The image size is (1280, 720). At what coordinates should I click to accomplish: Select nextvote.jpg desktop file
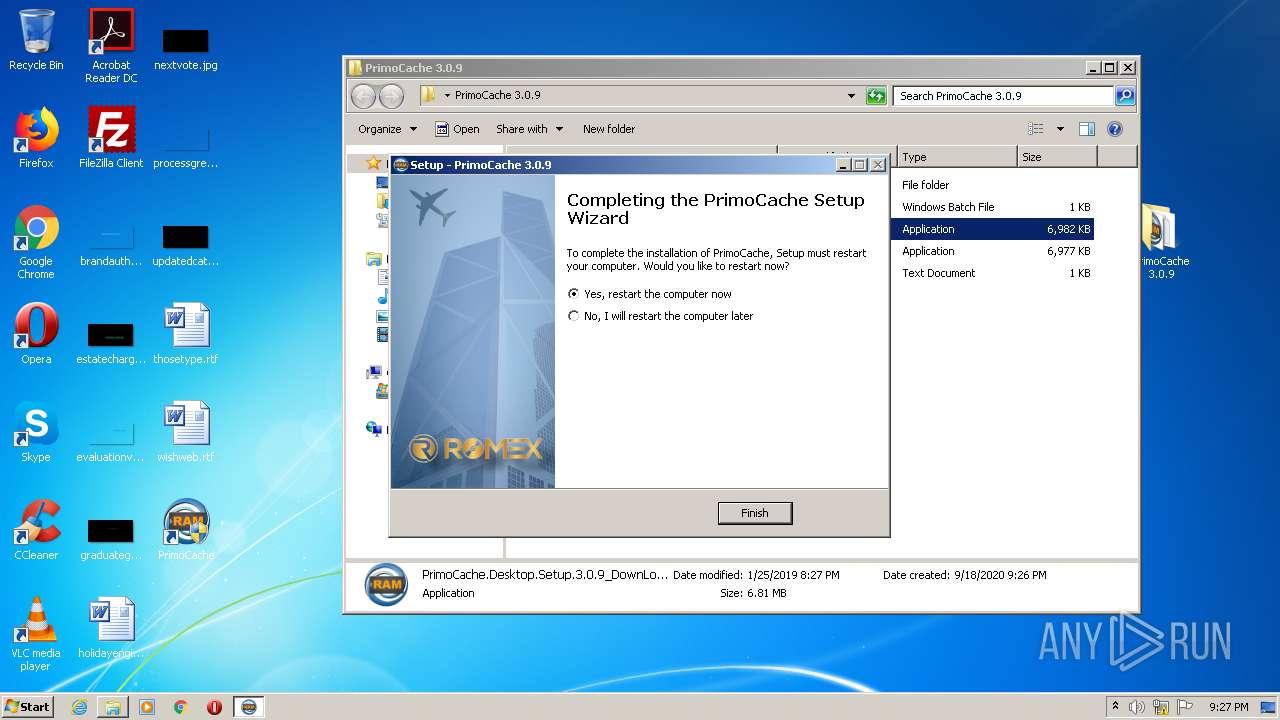(186, 48)
